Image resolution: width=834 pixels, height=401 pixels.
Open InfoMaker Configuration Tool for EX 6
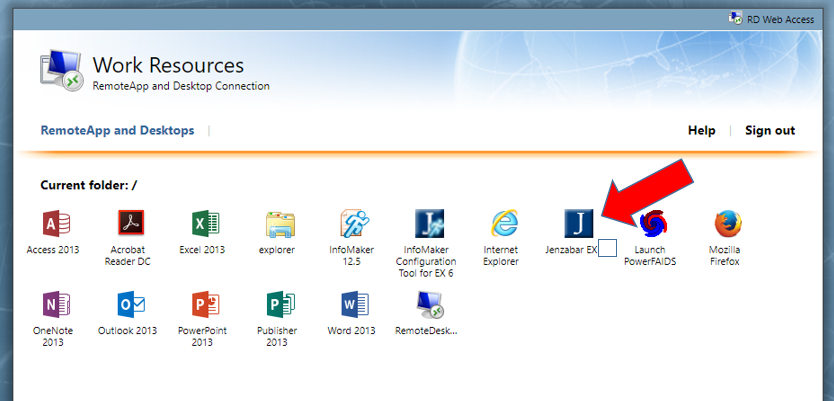point(429,223)
